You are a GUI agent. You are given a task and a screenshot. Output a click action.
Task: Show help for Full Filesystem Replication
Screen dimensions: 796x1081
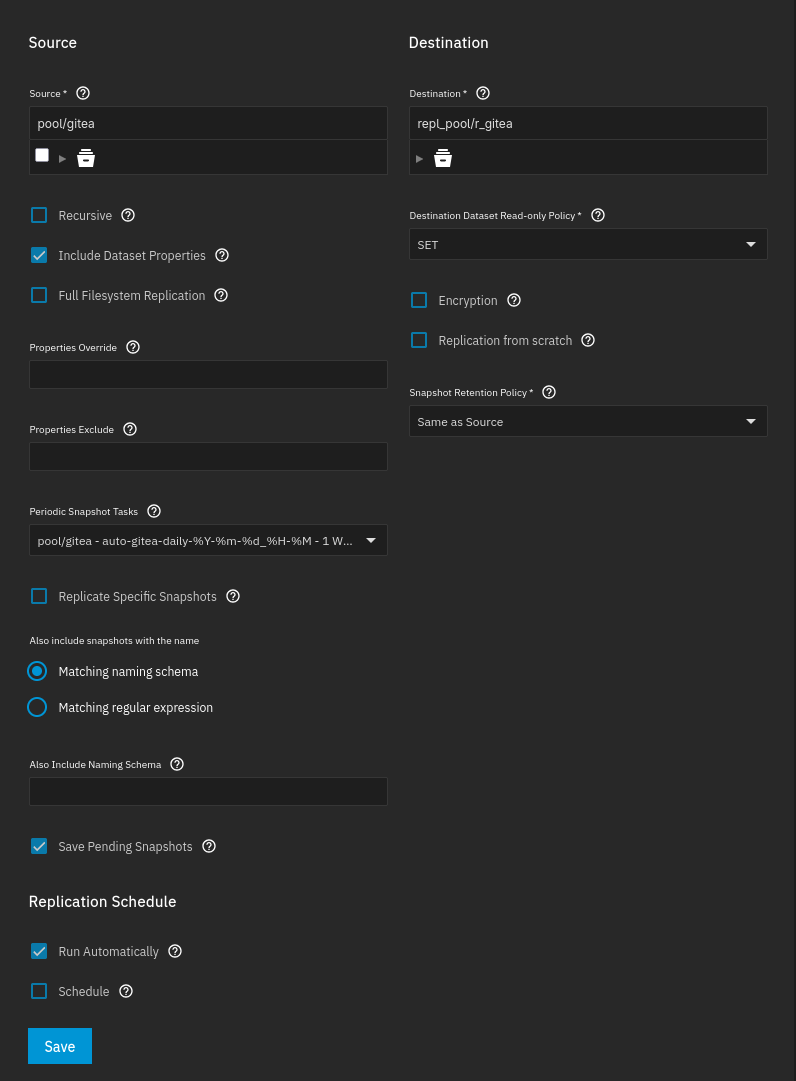(221, 295)
